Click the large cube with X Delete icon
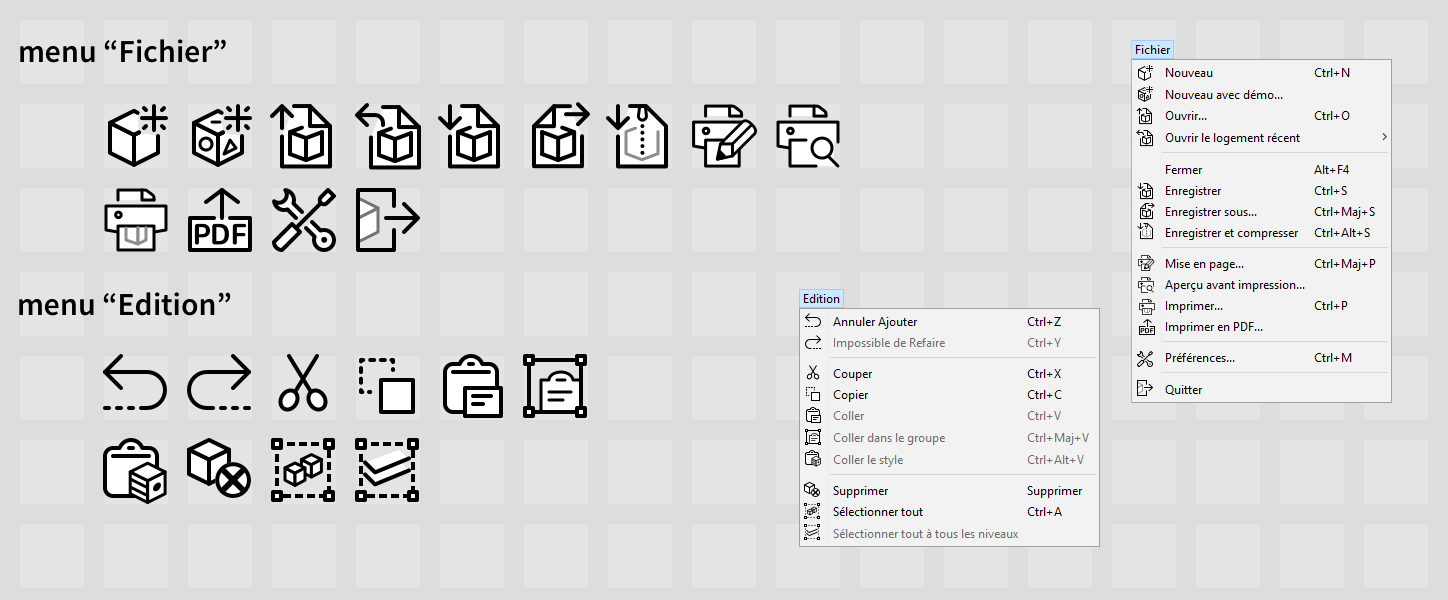This screenshot has width=1448, height=600. tap(219, 469)
